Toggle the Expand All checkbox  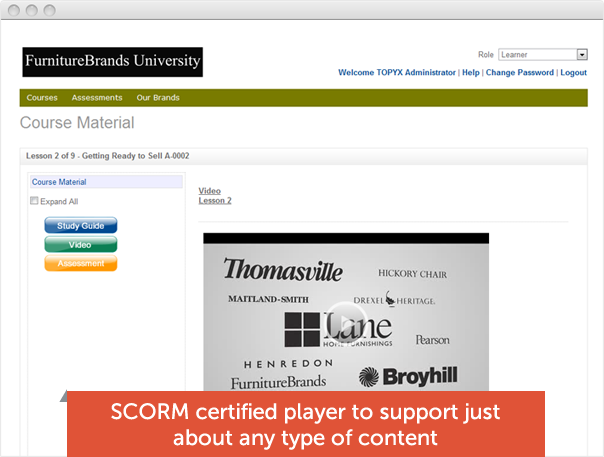click(34, 201)
